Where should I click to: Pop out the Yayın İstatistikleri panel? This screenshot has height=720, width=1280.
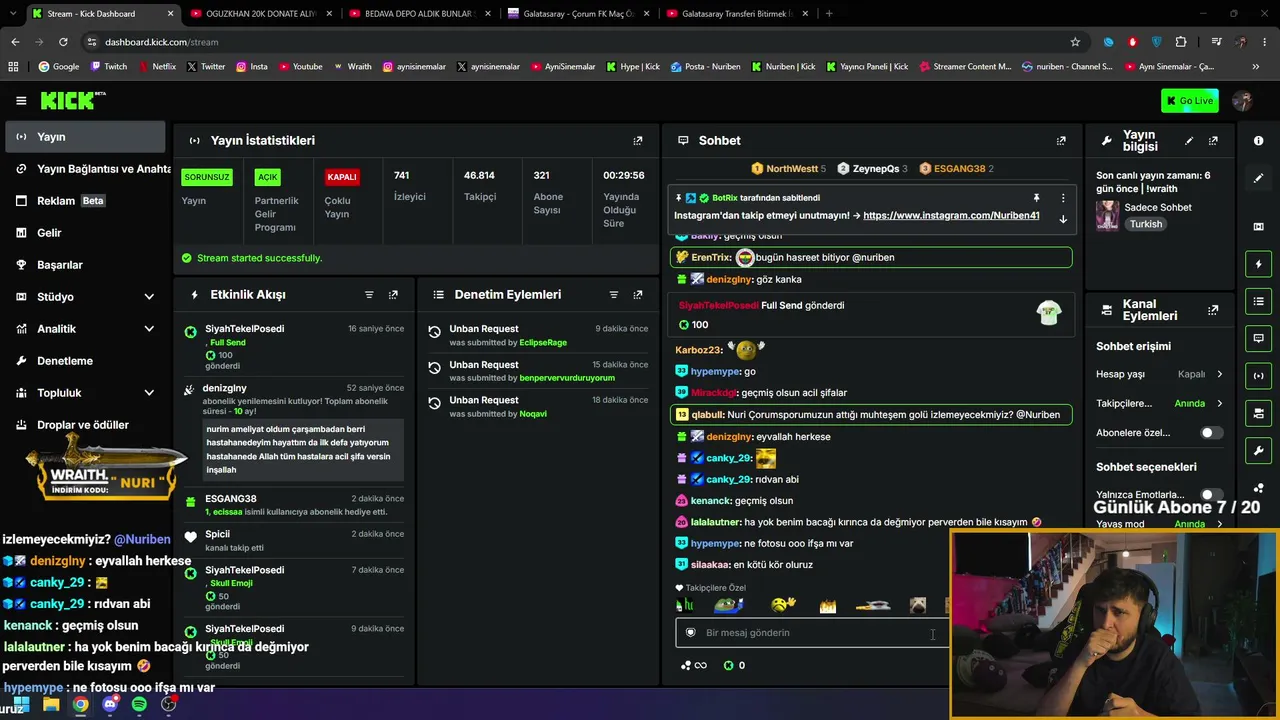tap(638, 141)
